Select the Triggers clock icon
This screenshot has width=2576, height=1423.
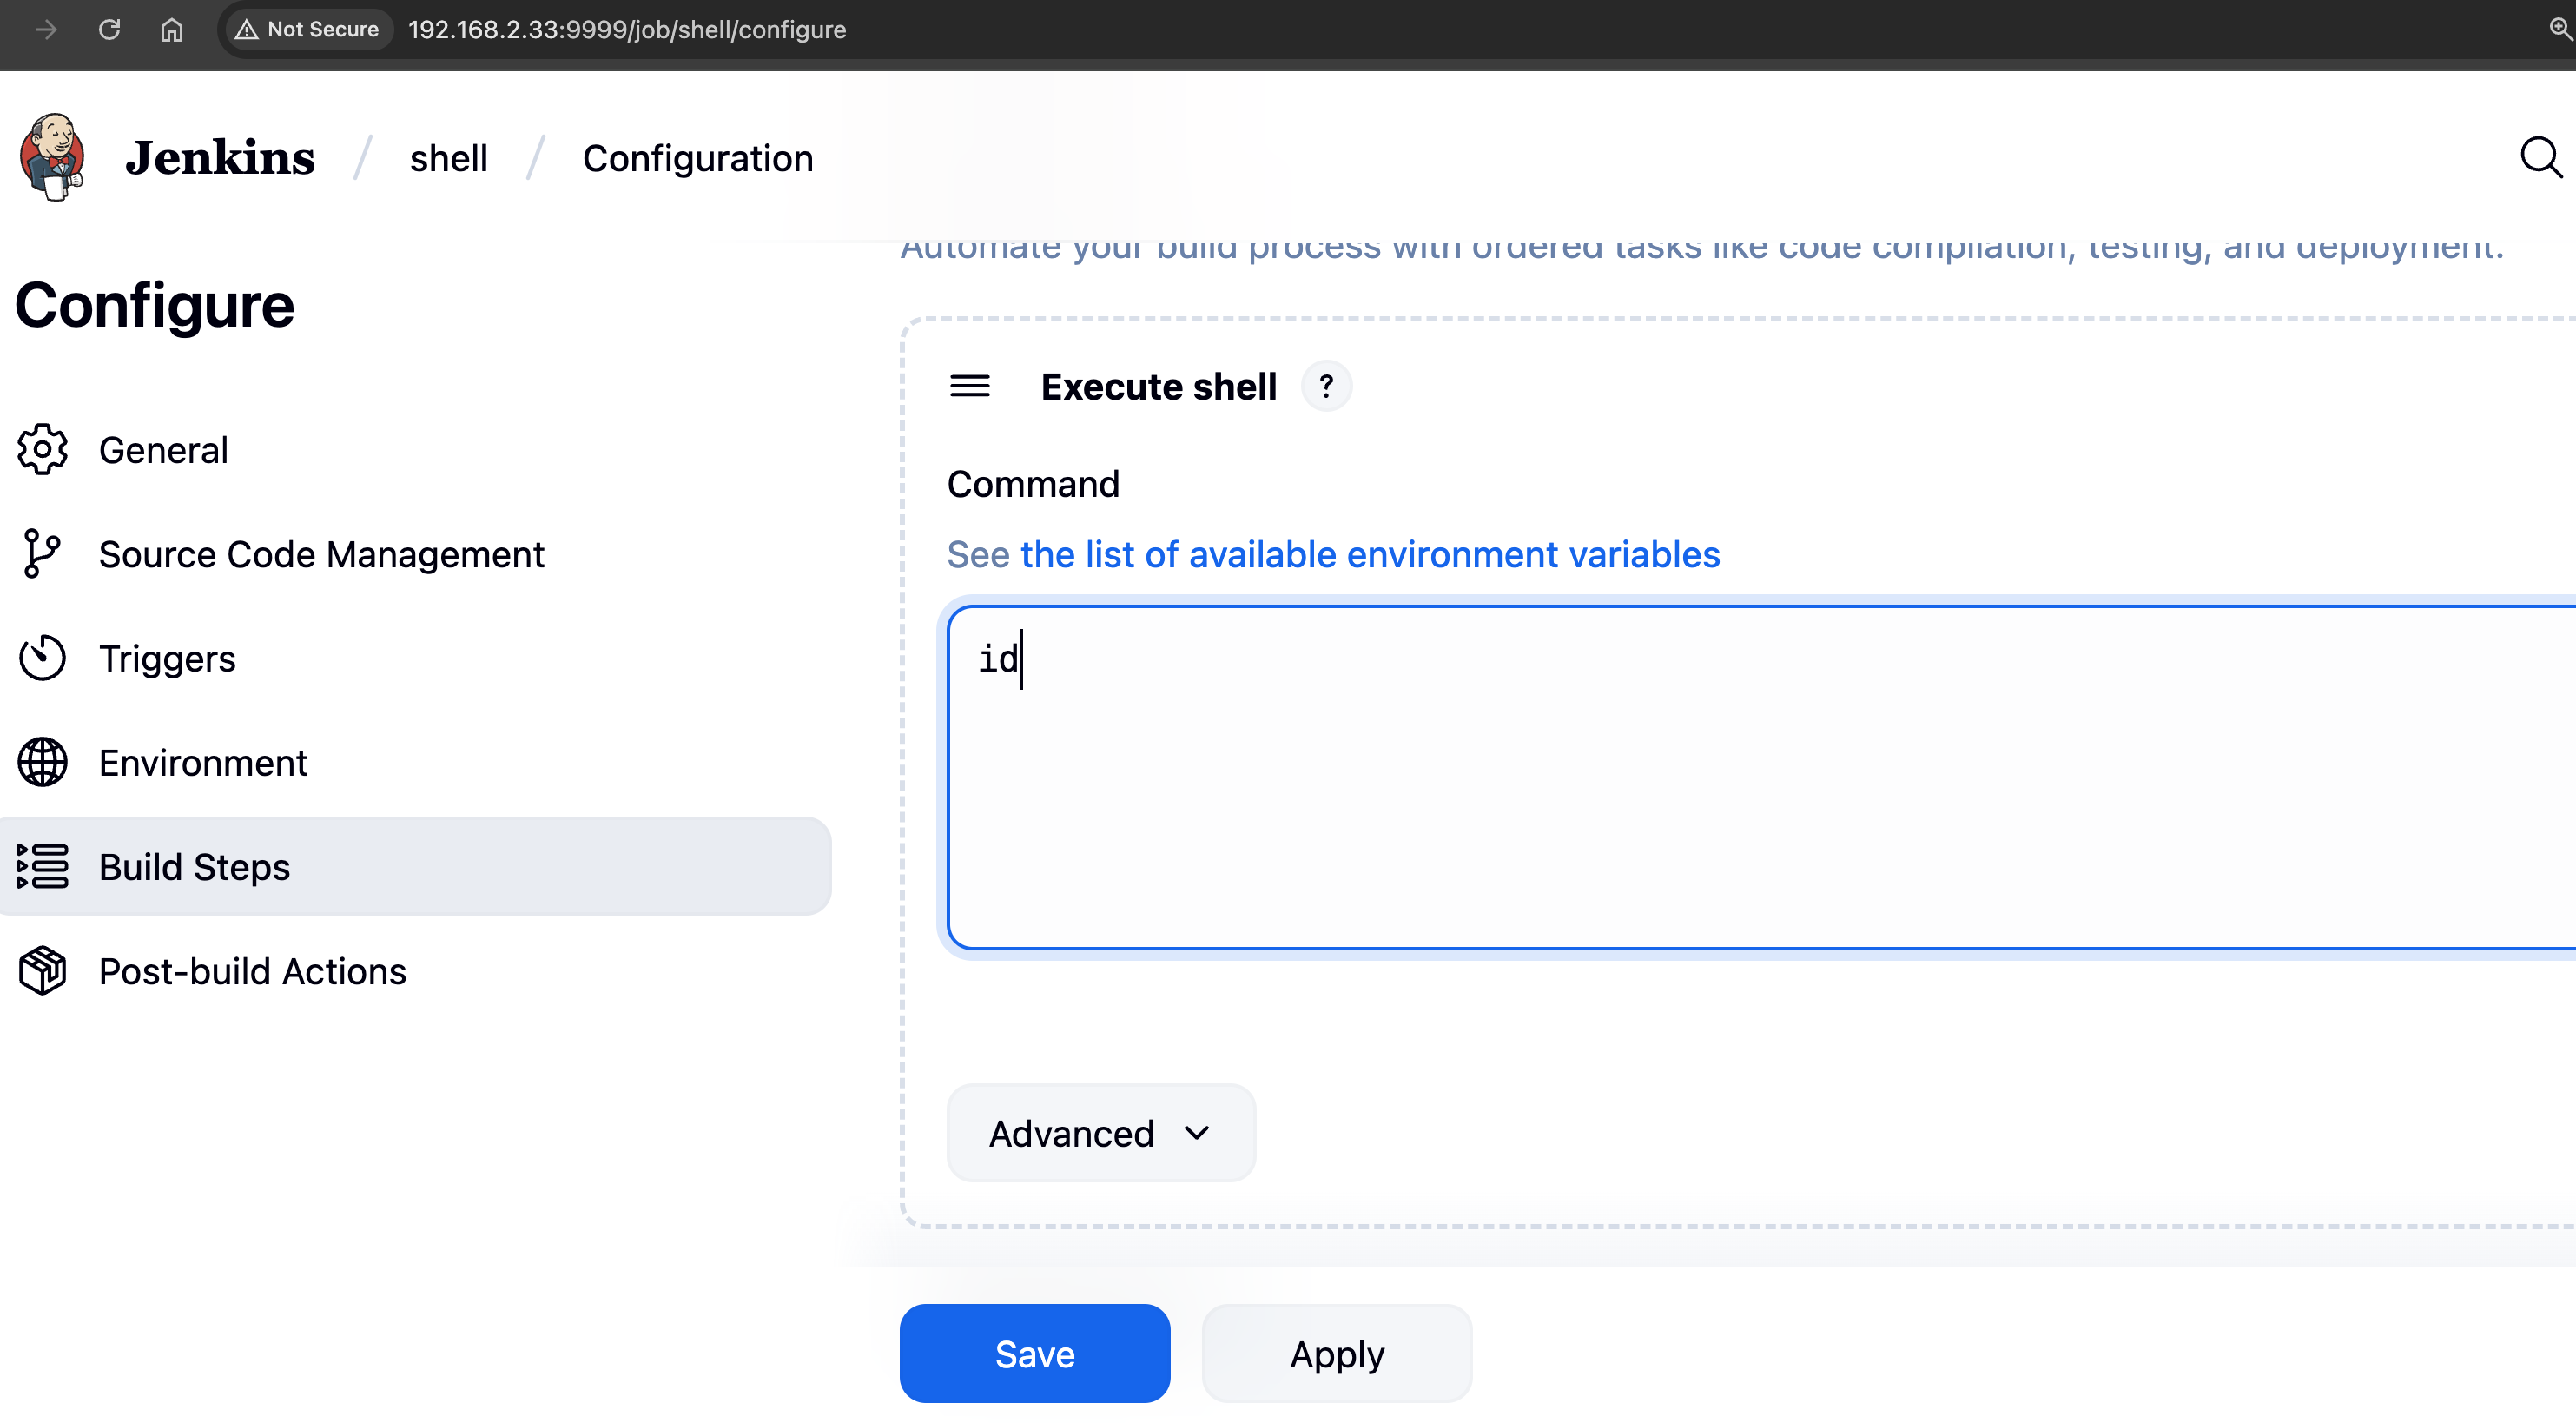pyautogui.click(x=42, y=658)
